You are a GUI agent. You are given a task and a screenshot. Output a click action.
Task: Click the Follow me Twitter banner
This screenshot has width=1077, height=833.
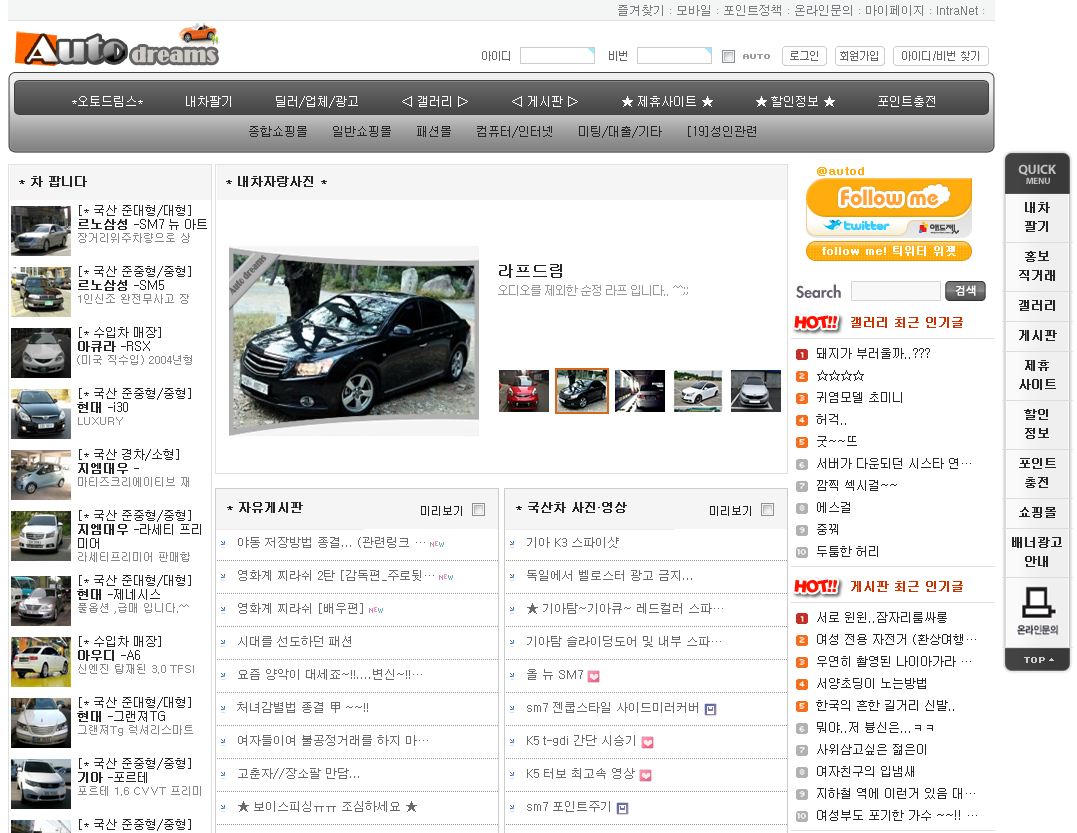[x=888, y=207]
